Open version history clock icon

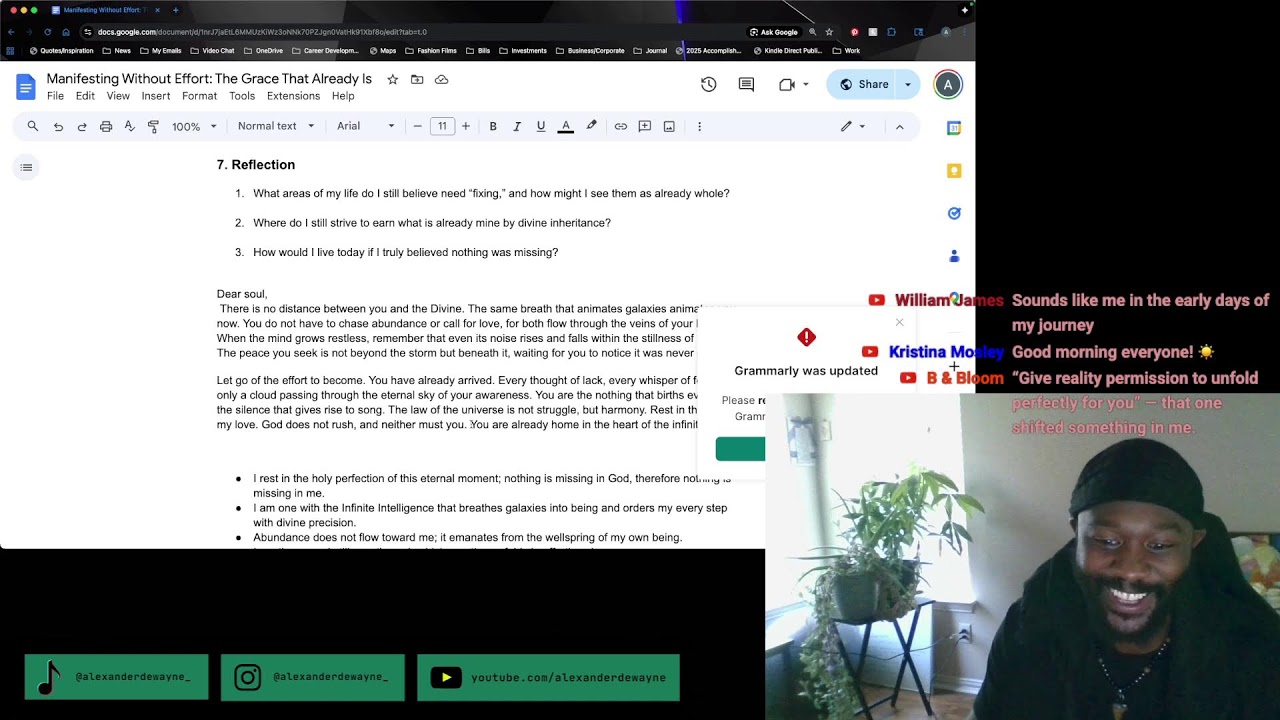708,85
